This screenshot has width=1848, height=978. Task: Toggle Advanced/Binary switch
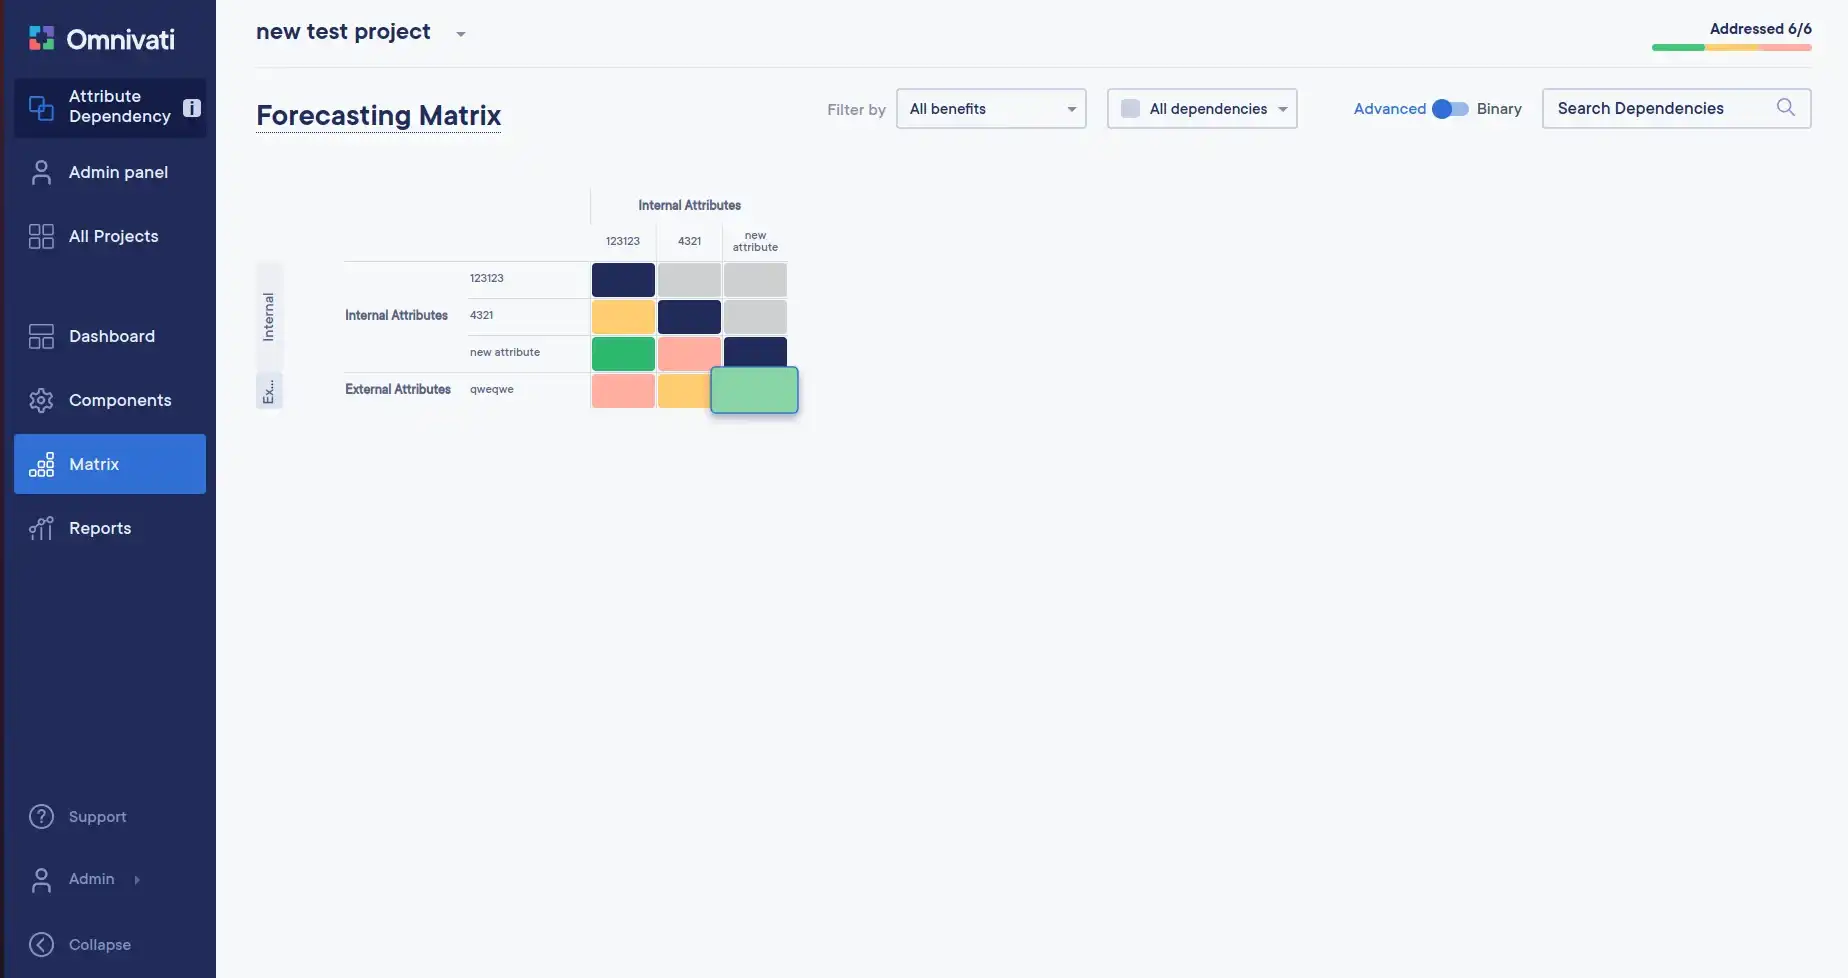coord(1450,109)
